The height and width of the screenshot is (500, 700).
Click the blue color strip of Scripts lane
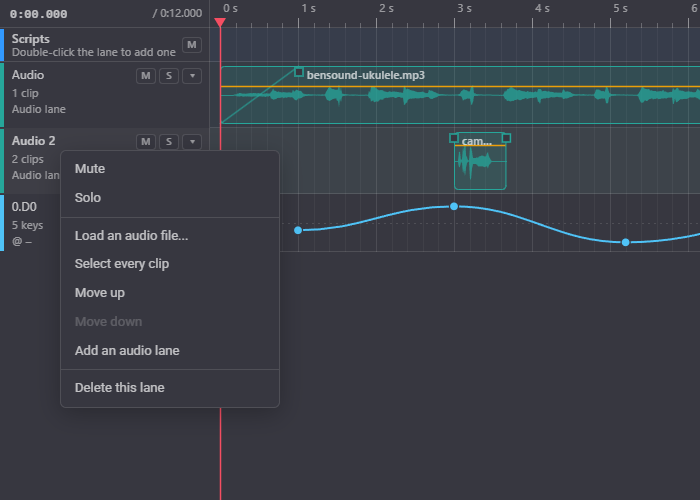pos(2,45)
